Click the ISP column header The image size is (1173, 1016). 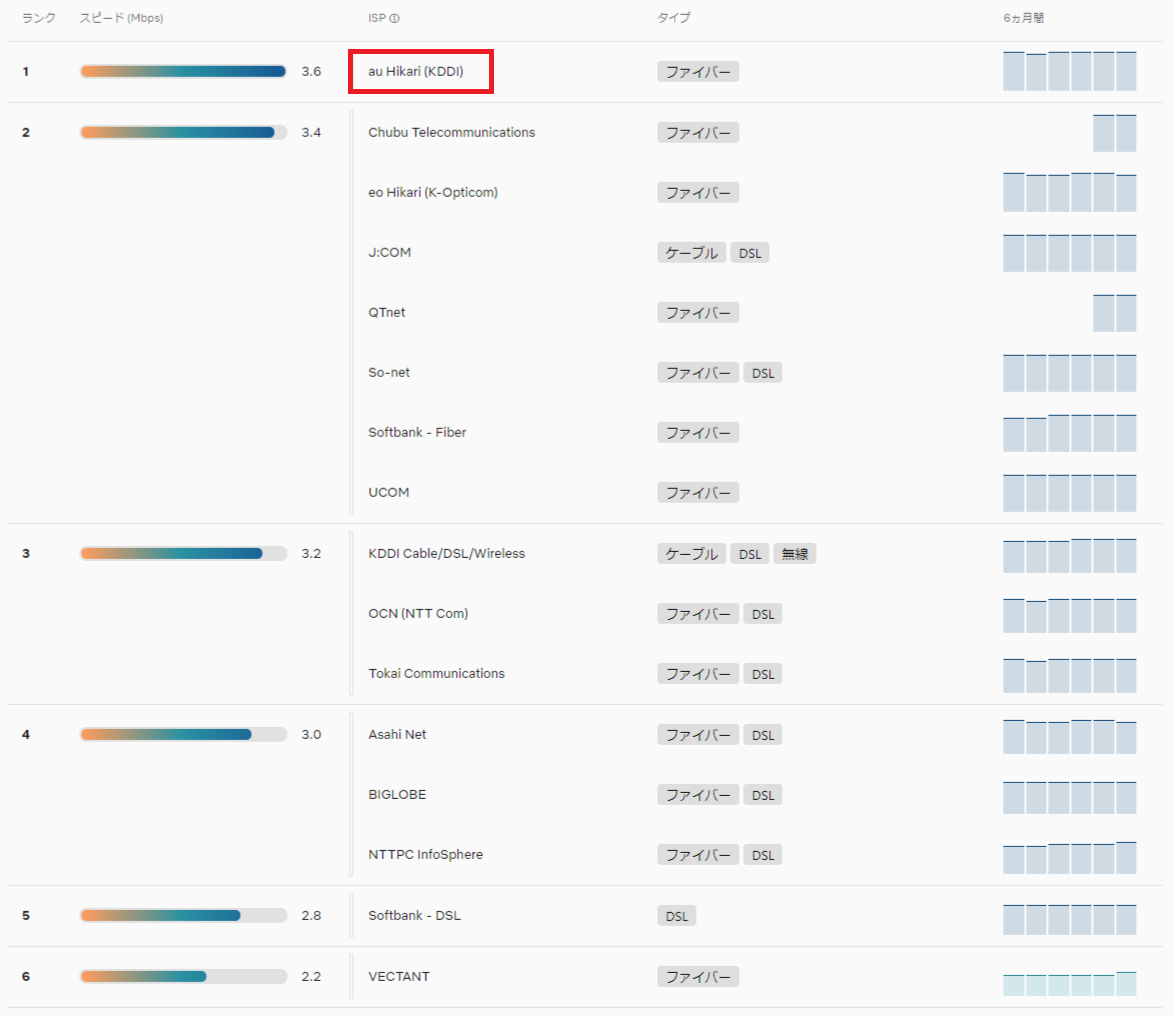click(376, 18)
